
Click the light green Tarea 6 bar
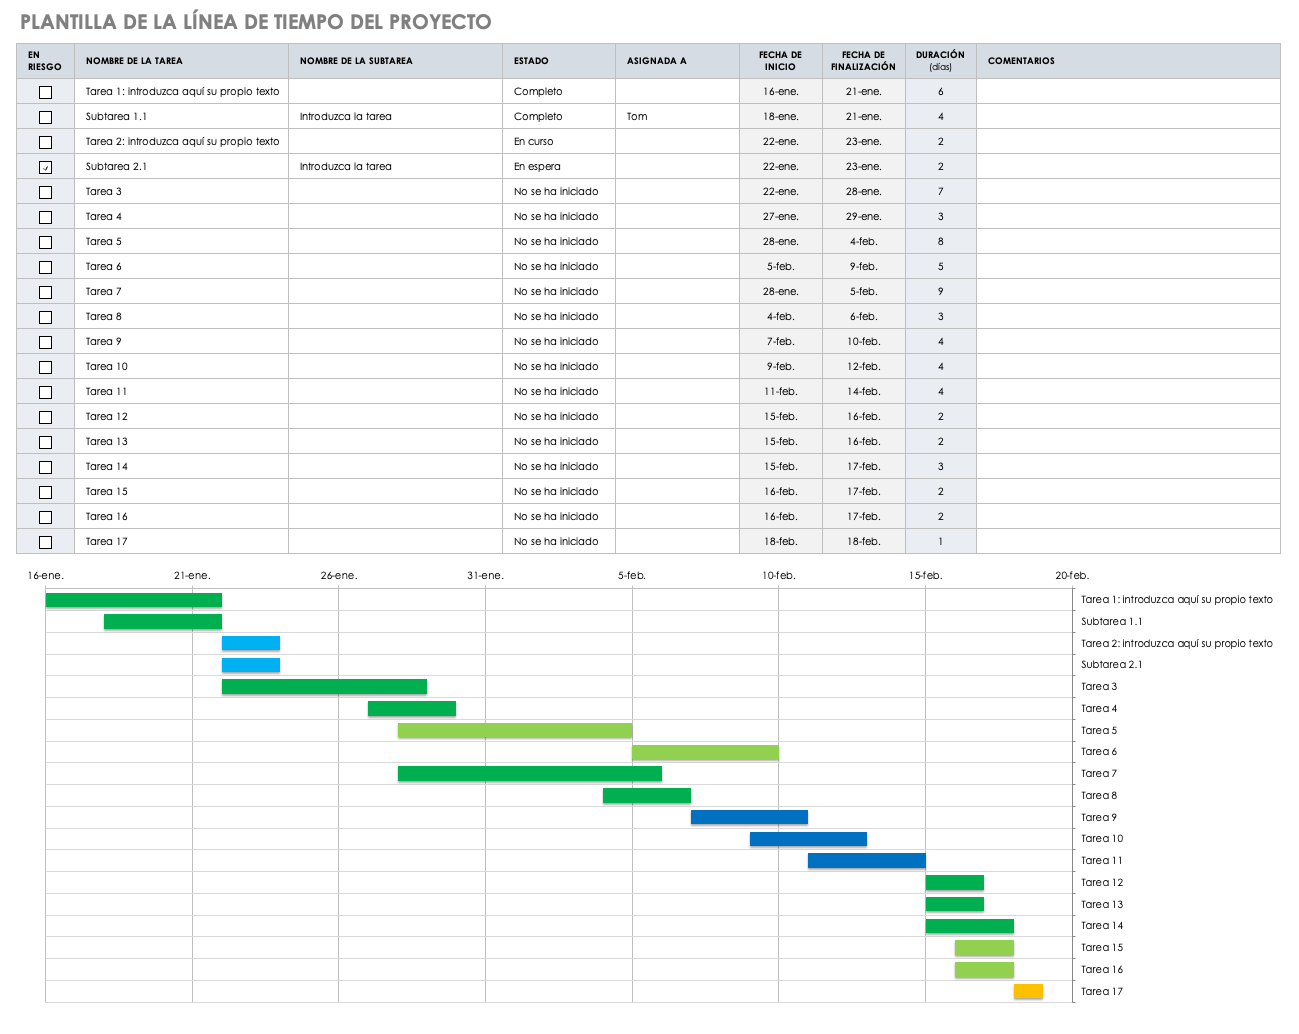coord(705,752)
